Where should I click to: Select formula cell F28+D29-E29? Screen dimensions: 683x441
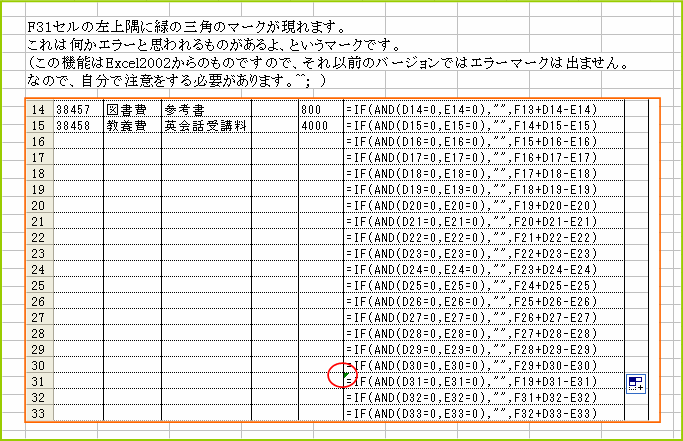tap(484, 349)
